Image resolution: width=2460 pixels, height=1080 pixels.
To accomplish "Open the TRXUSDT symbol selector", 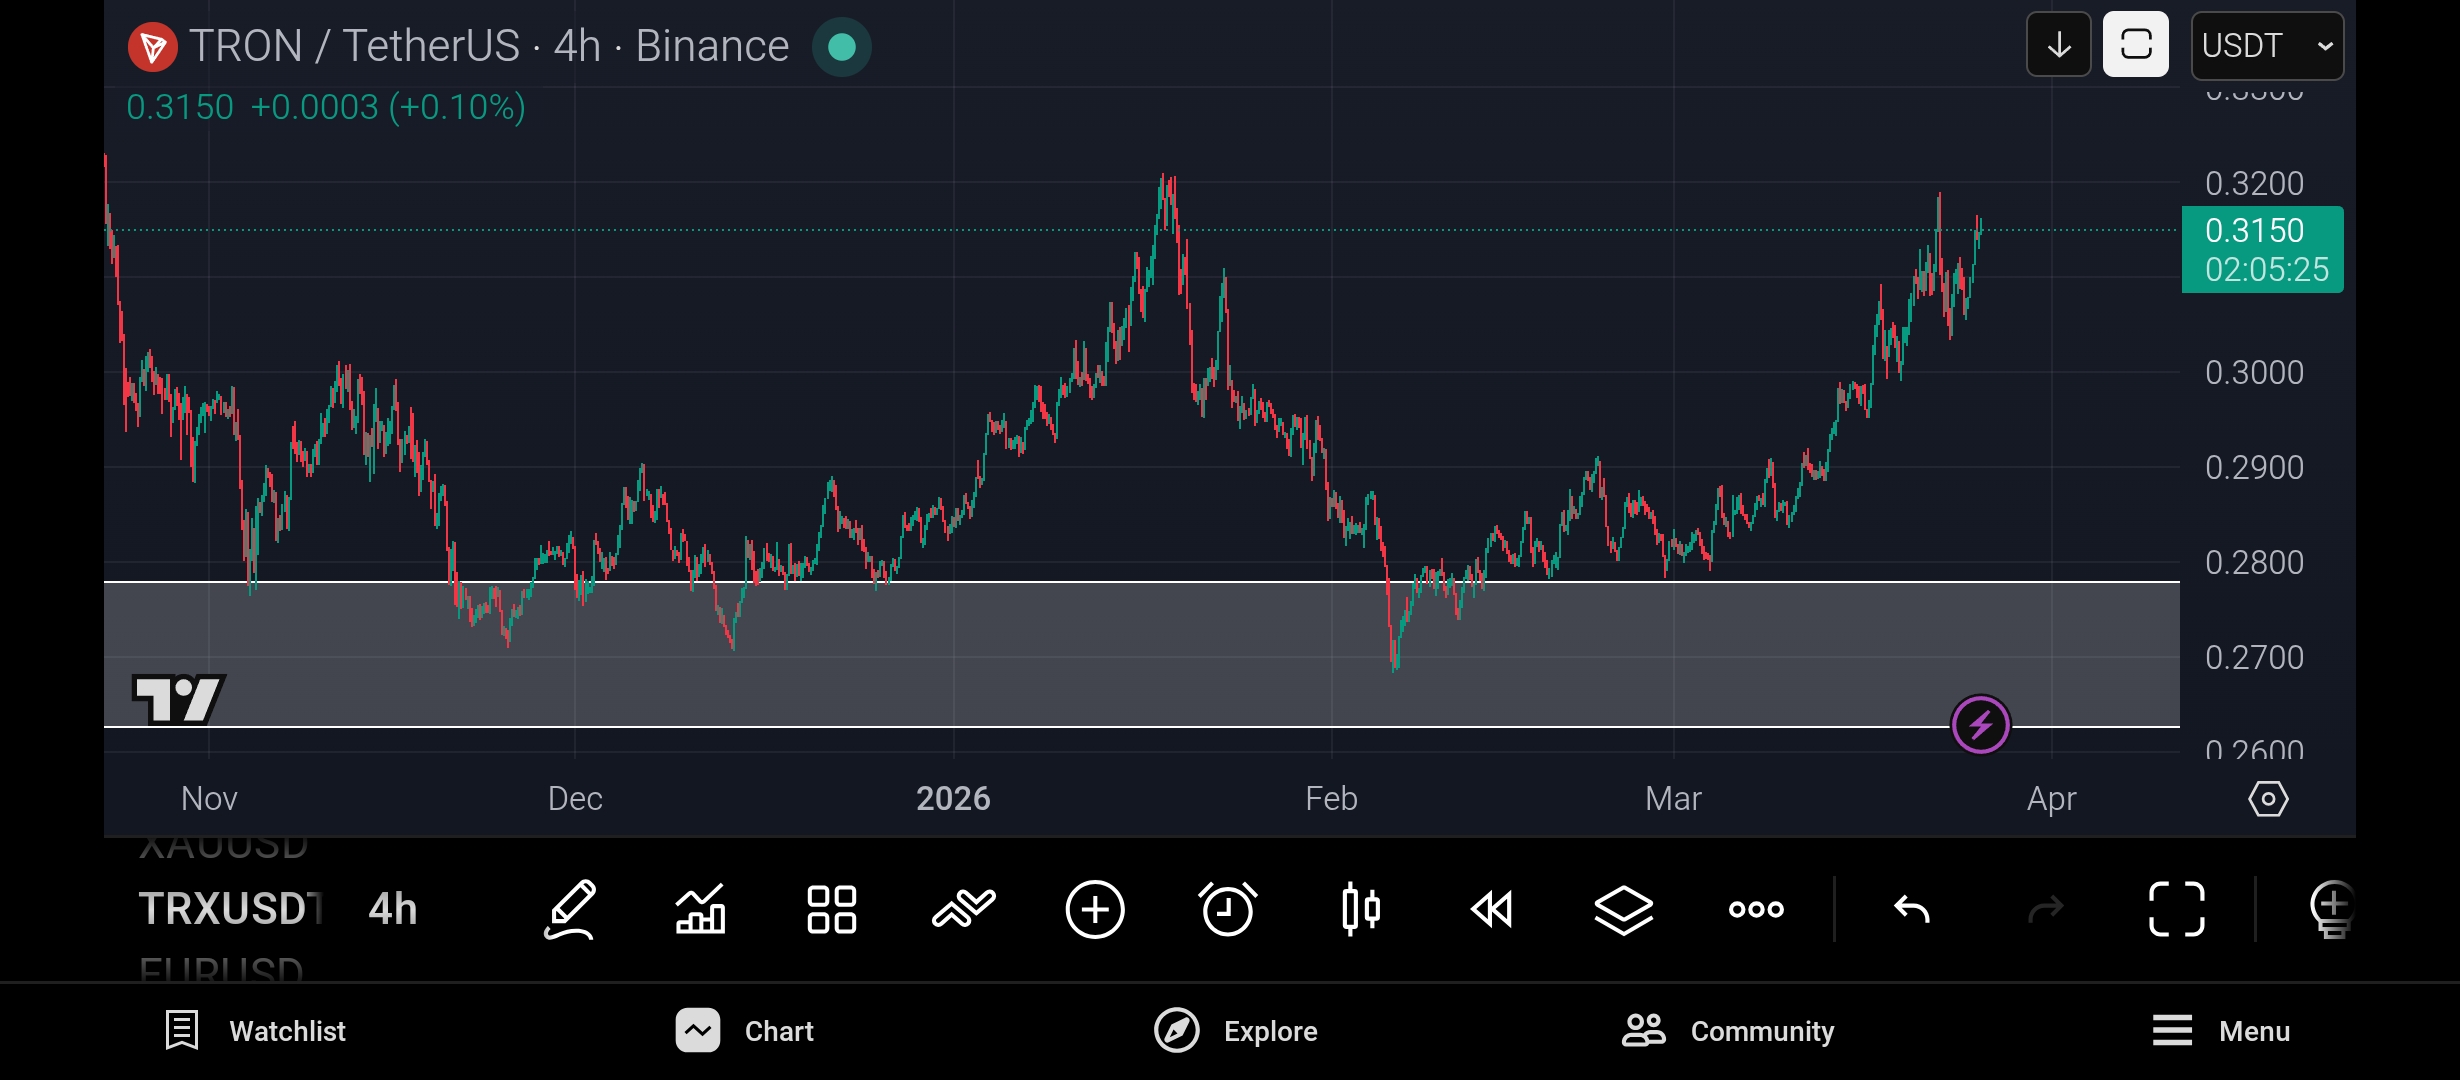I will pos(230,909).
